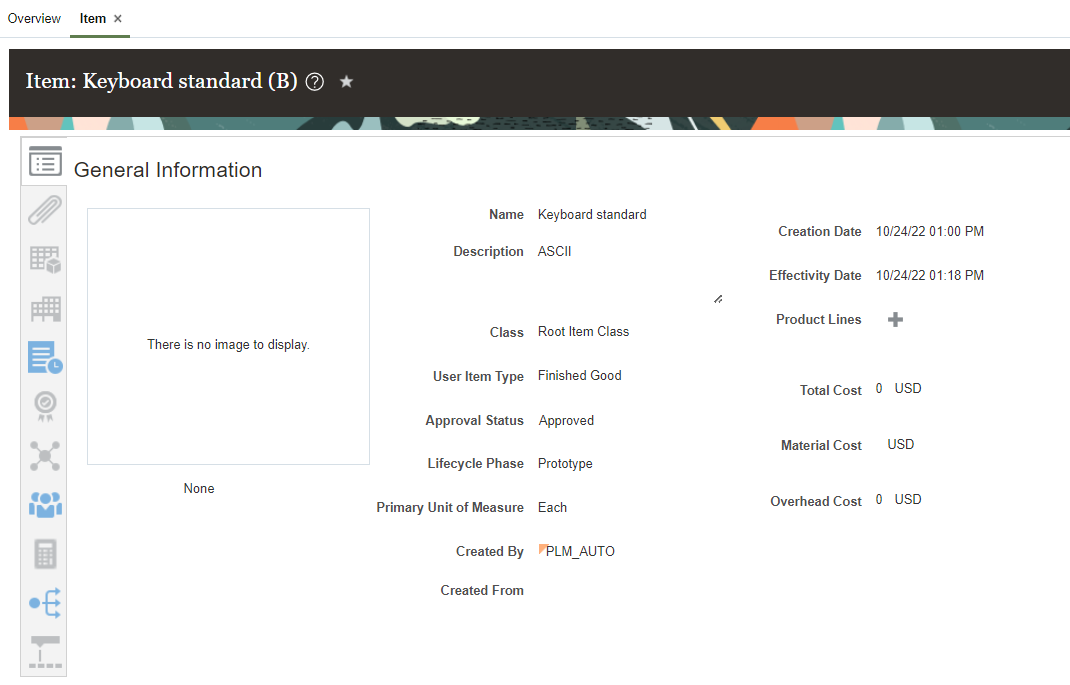Click the Product Lines label
The image size is (1070, 685).
(818, 319)
